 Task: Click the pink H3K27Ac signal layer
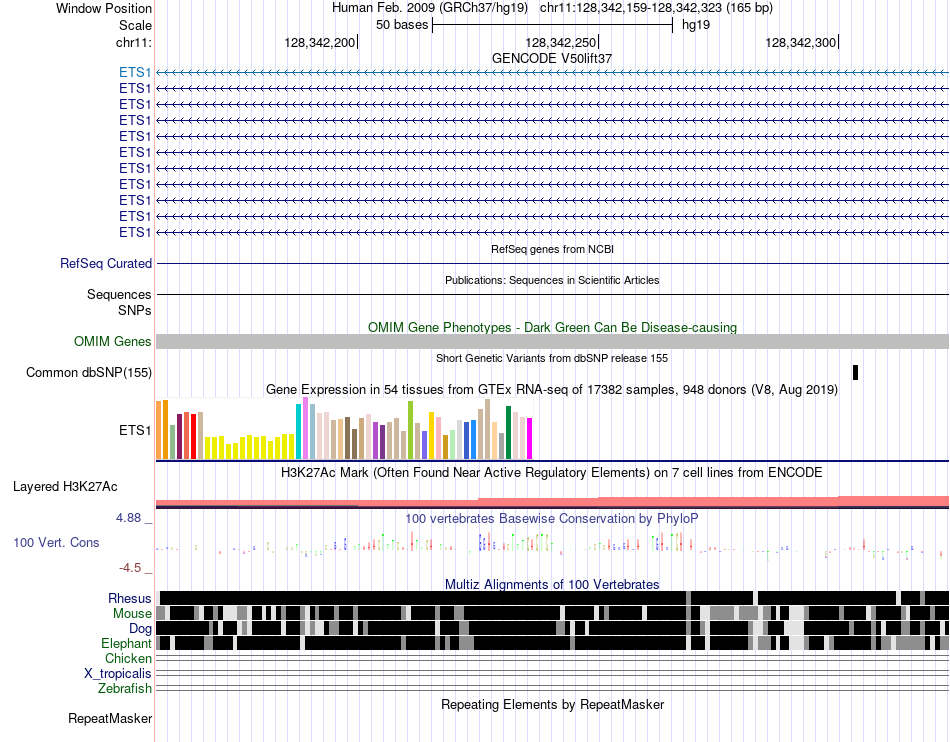[x=552, y=502]
